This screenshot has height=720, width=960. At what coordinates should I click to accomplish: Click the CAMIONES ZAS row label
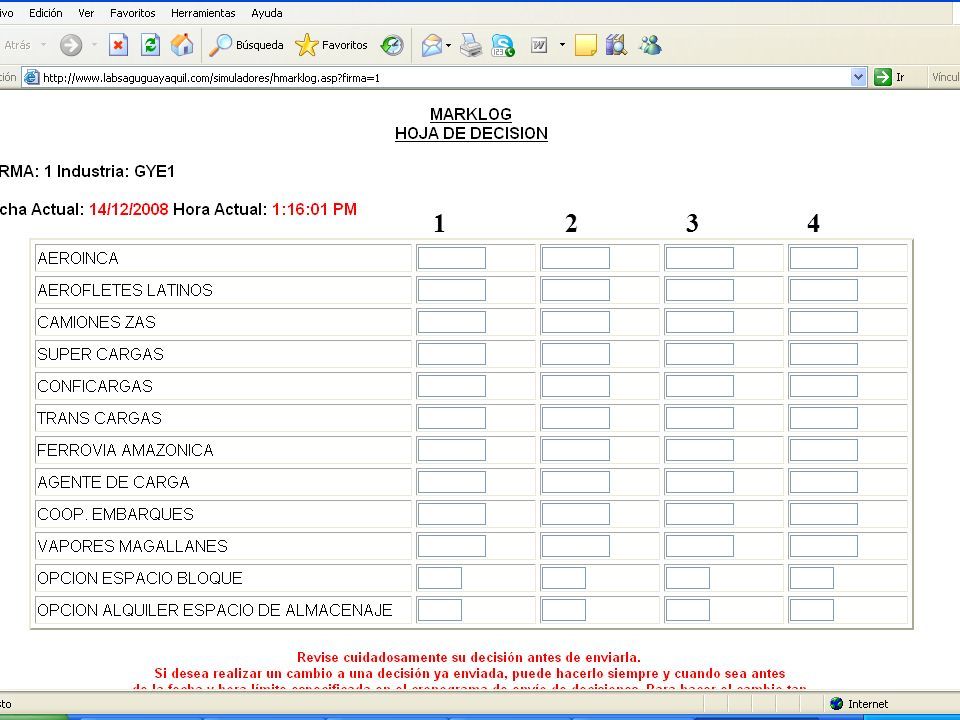pyautogui.click(x=96, y=322)
